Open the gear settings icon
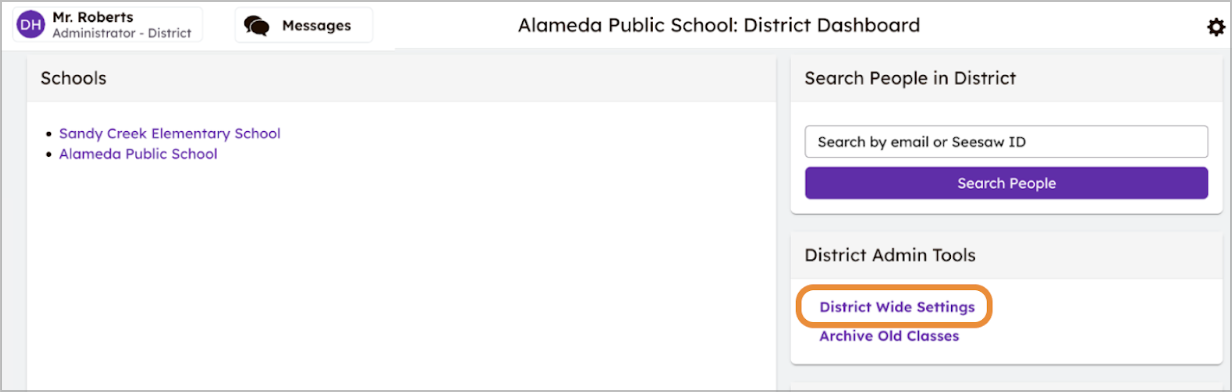 (x=1215, y=28)
